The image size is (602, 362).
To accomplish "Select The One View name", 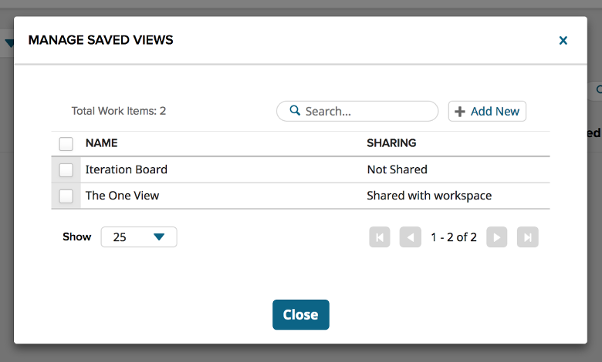I will point(122,196).
